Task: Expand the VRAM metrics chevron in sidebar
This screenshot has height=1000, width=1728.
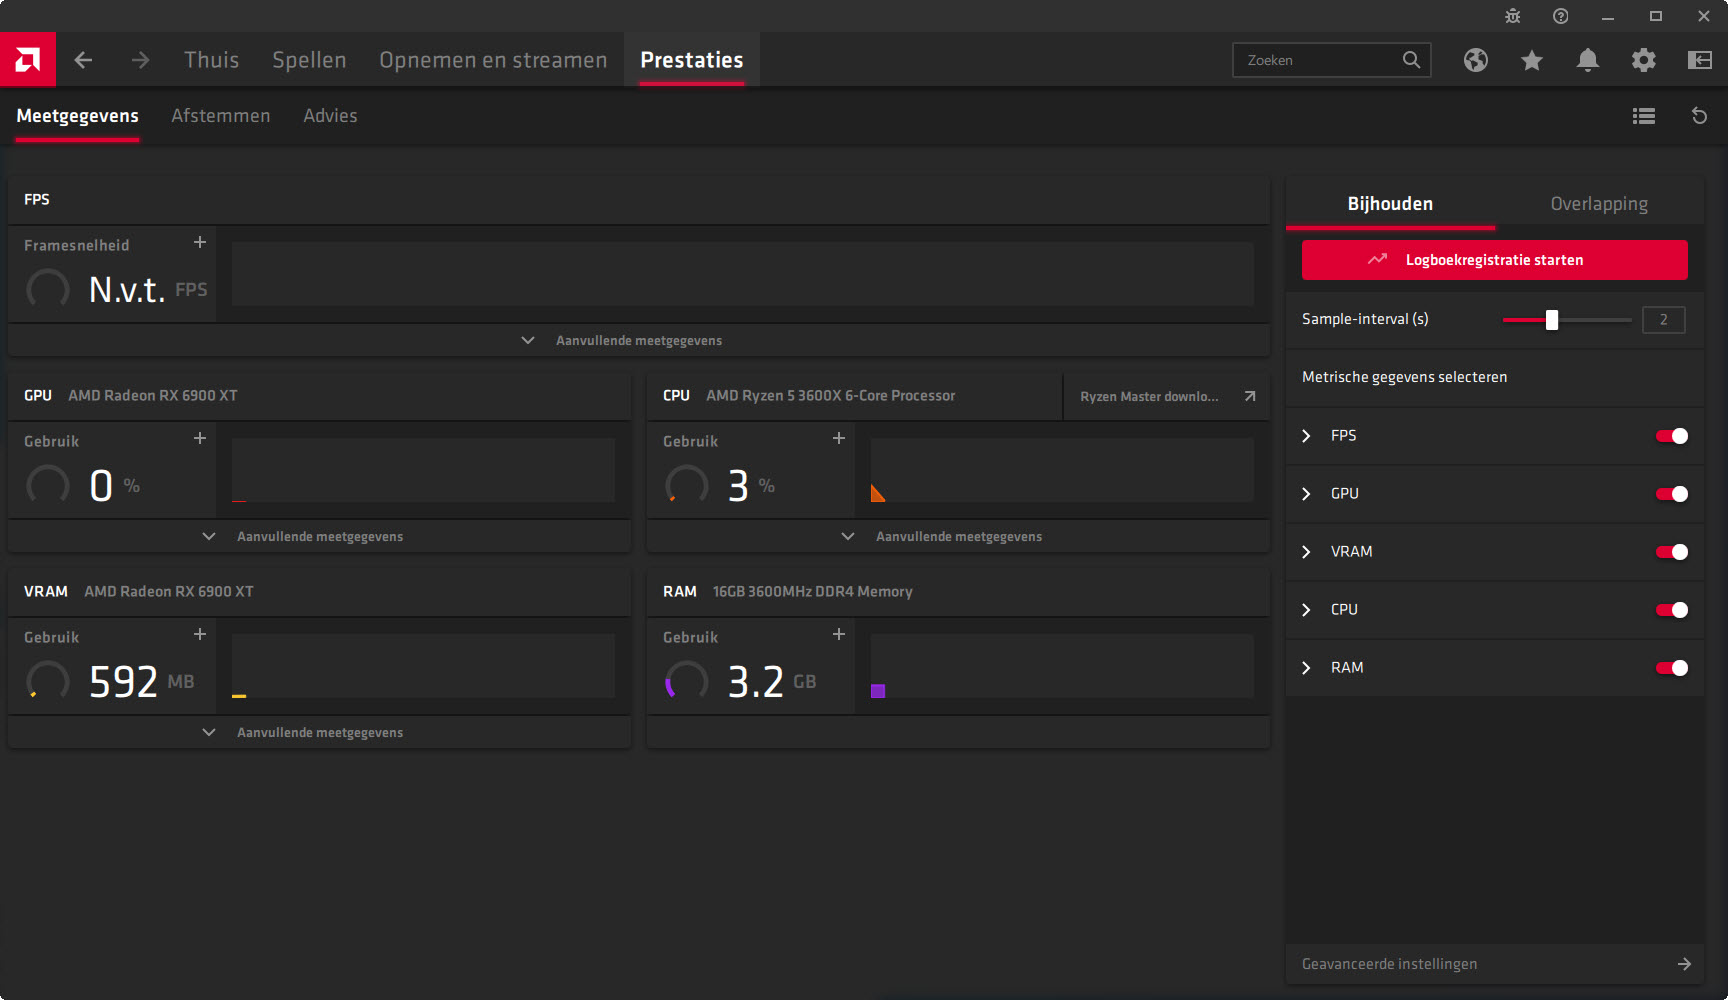Action: click(x=1306, y=552)
